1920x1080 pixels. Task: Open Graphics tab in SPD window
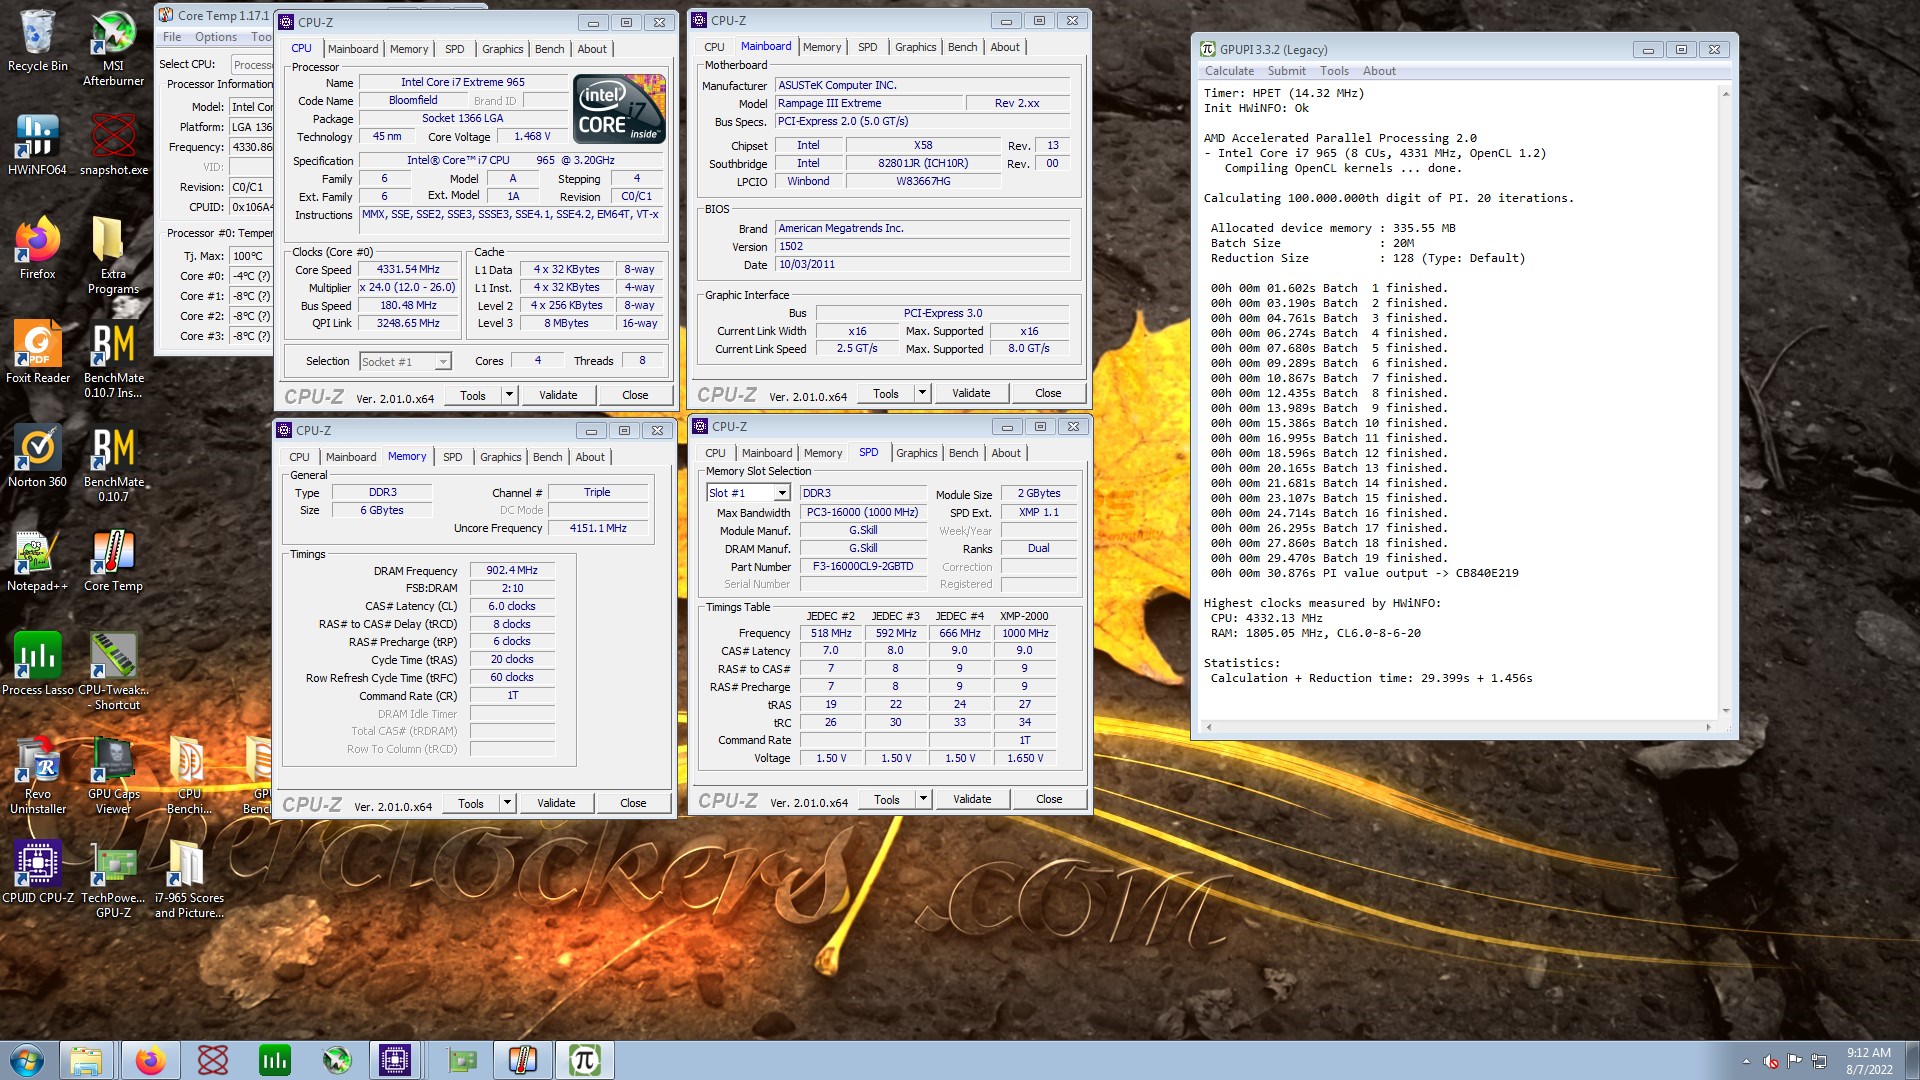[x=917, y=453]
